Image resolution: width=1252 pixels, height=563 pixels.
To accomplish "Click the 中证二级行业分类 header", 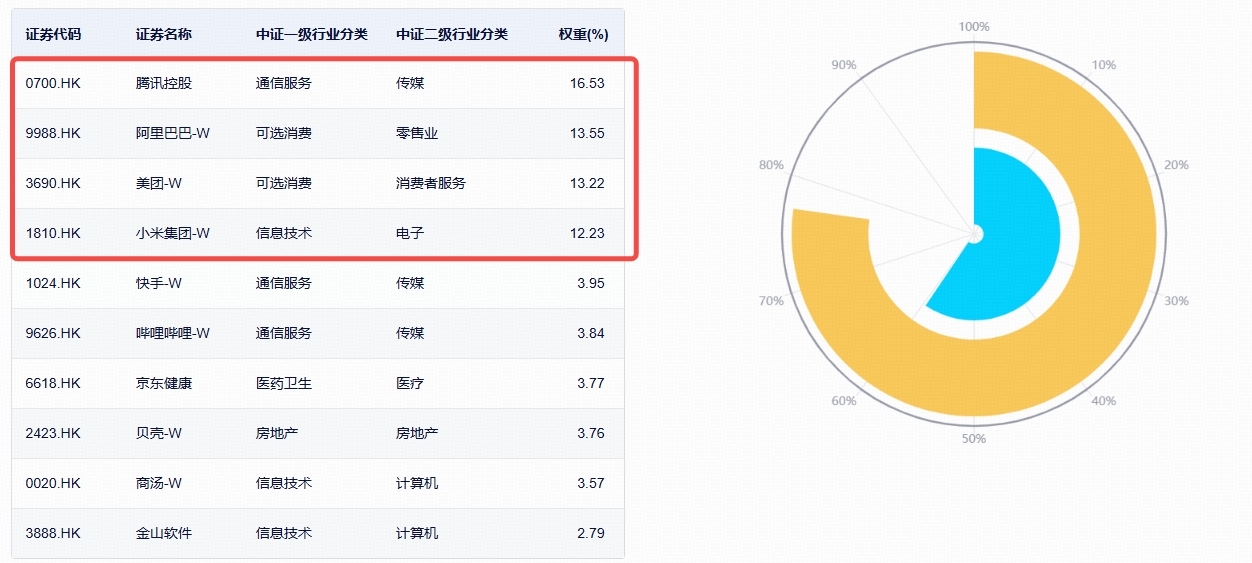I will click(x=452, y=34).
